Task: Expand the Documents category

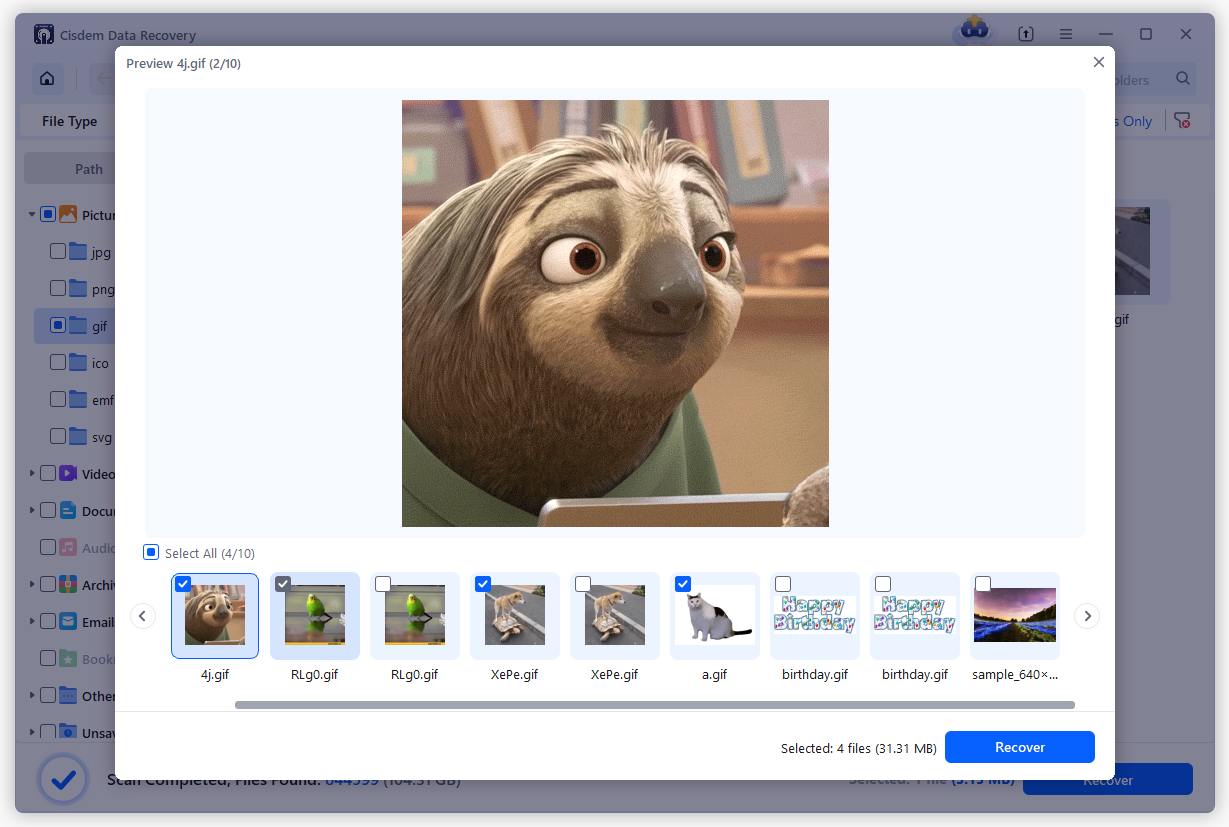Action: (x=31, y=510)
